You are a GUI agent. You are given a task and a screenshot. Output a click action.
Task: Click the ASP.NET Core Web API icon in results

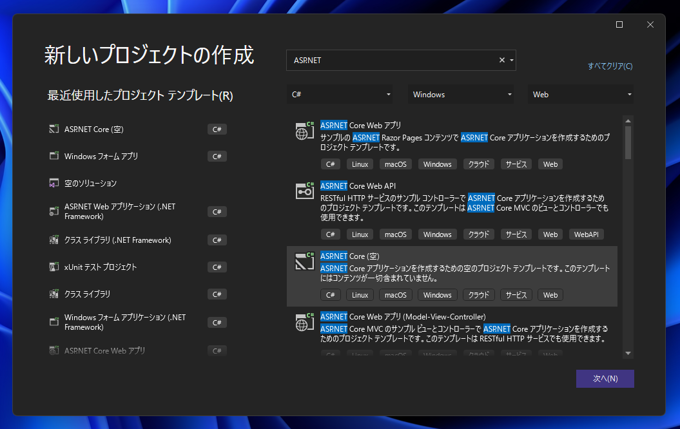[x=304, y=191]
